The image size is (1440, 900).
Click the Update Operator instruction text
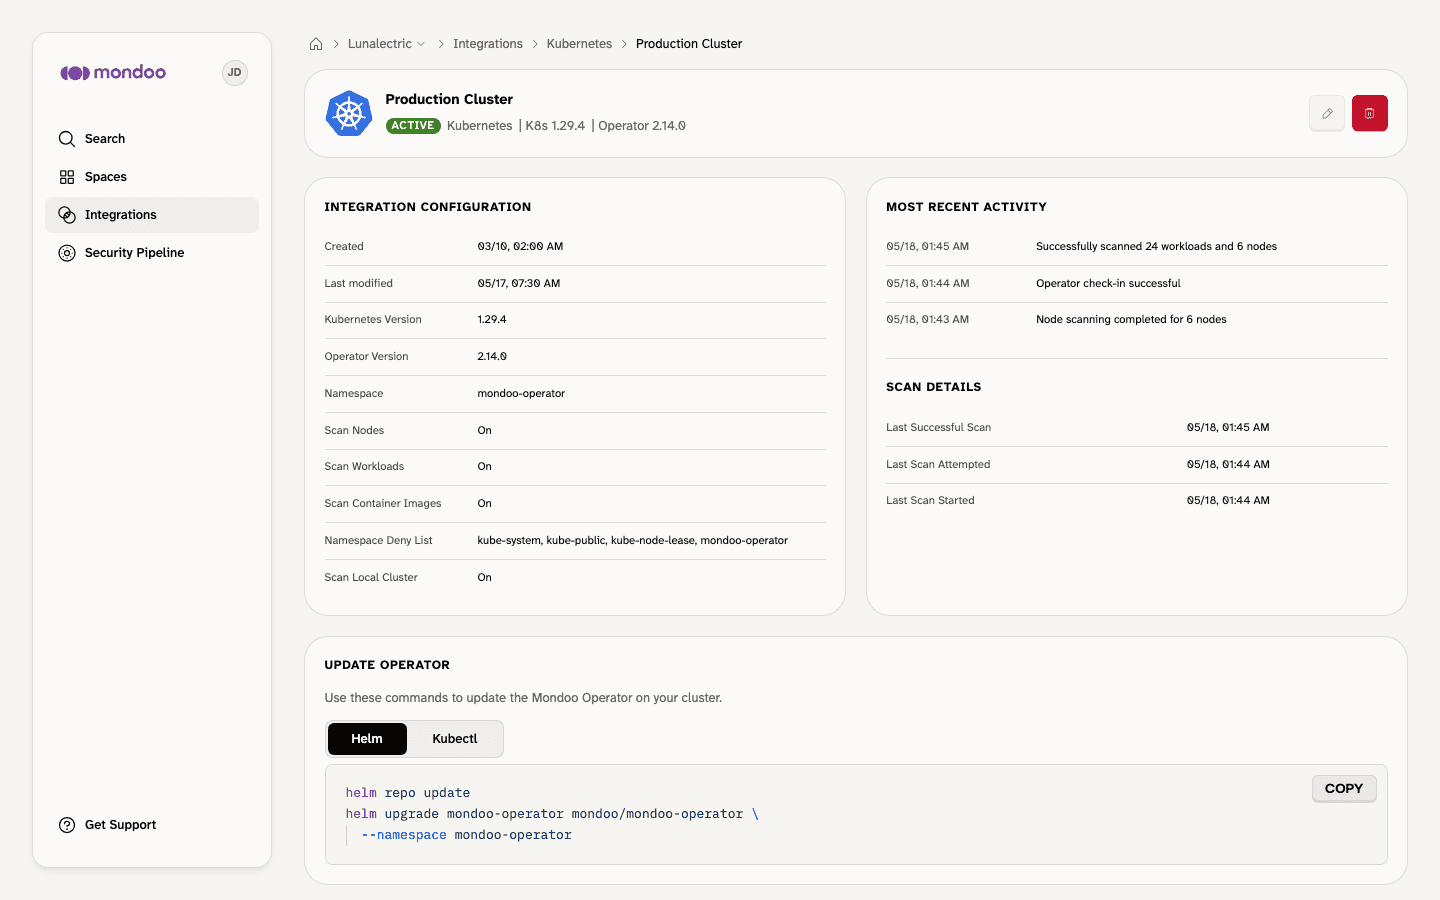pos(523,698)
